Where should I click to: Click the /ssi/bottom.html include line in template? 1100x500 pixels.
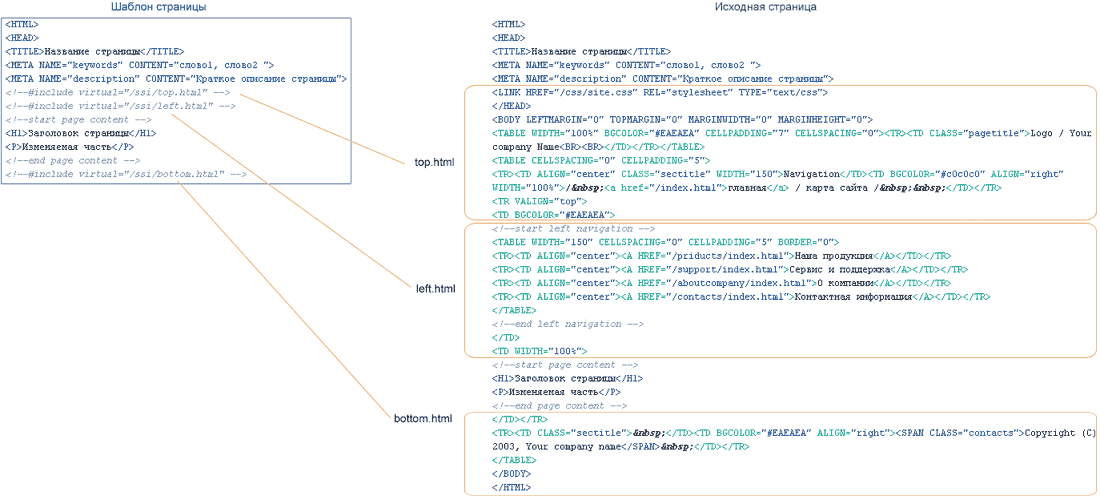[125, 174]
